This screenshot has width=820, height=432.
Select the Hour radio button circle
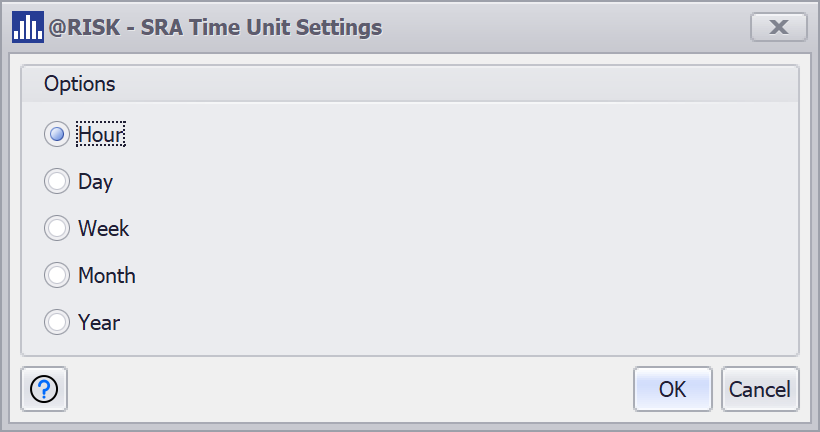pyautogui.click(x=57, y=134)
